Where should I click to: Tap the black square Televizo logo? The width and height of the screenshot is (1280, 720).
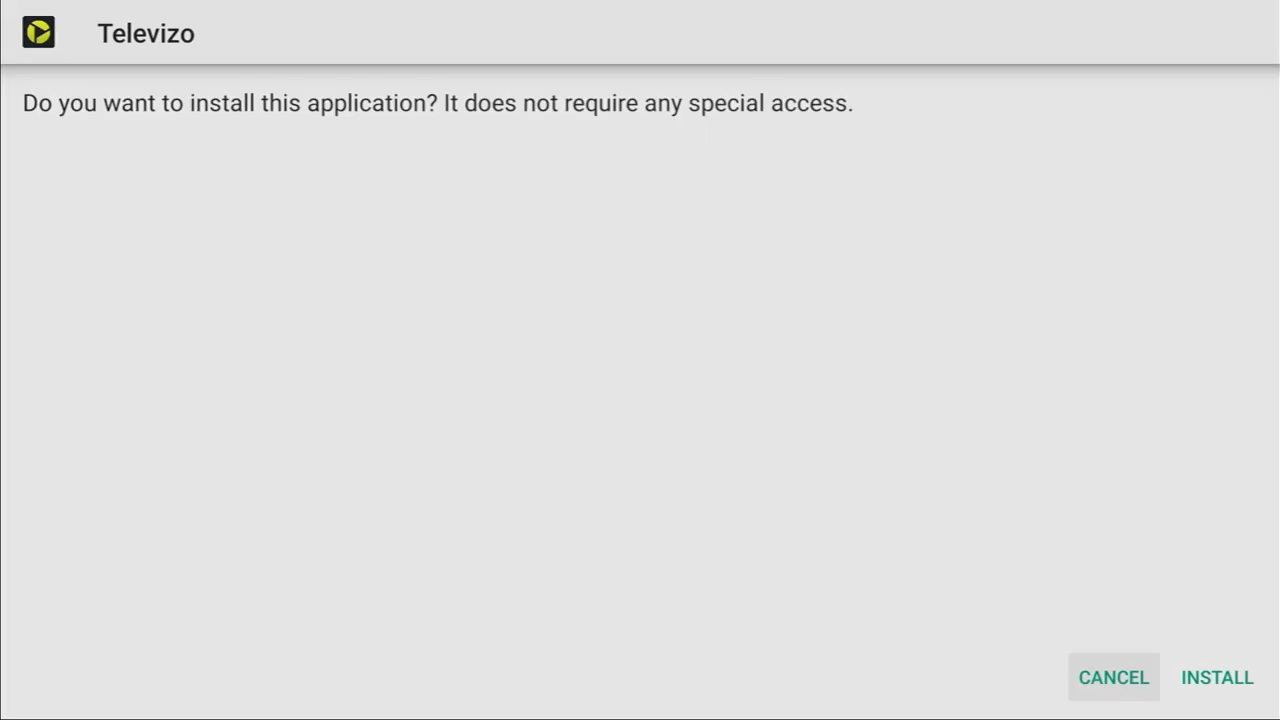tap(39, 33)
